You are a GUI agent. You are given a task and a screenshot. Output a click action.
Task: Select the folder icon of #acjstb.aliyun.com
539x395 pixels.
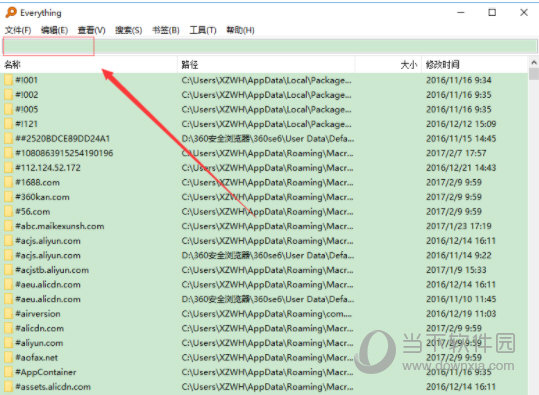coord(9,270)
